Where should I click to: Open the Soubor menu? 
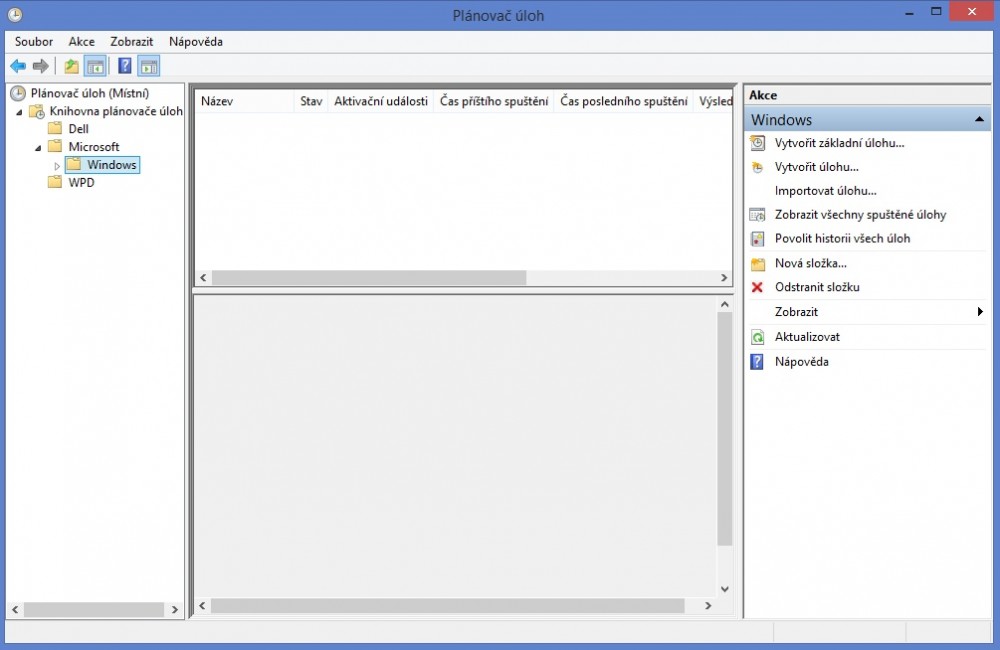tap(33, 42)
